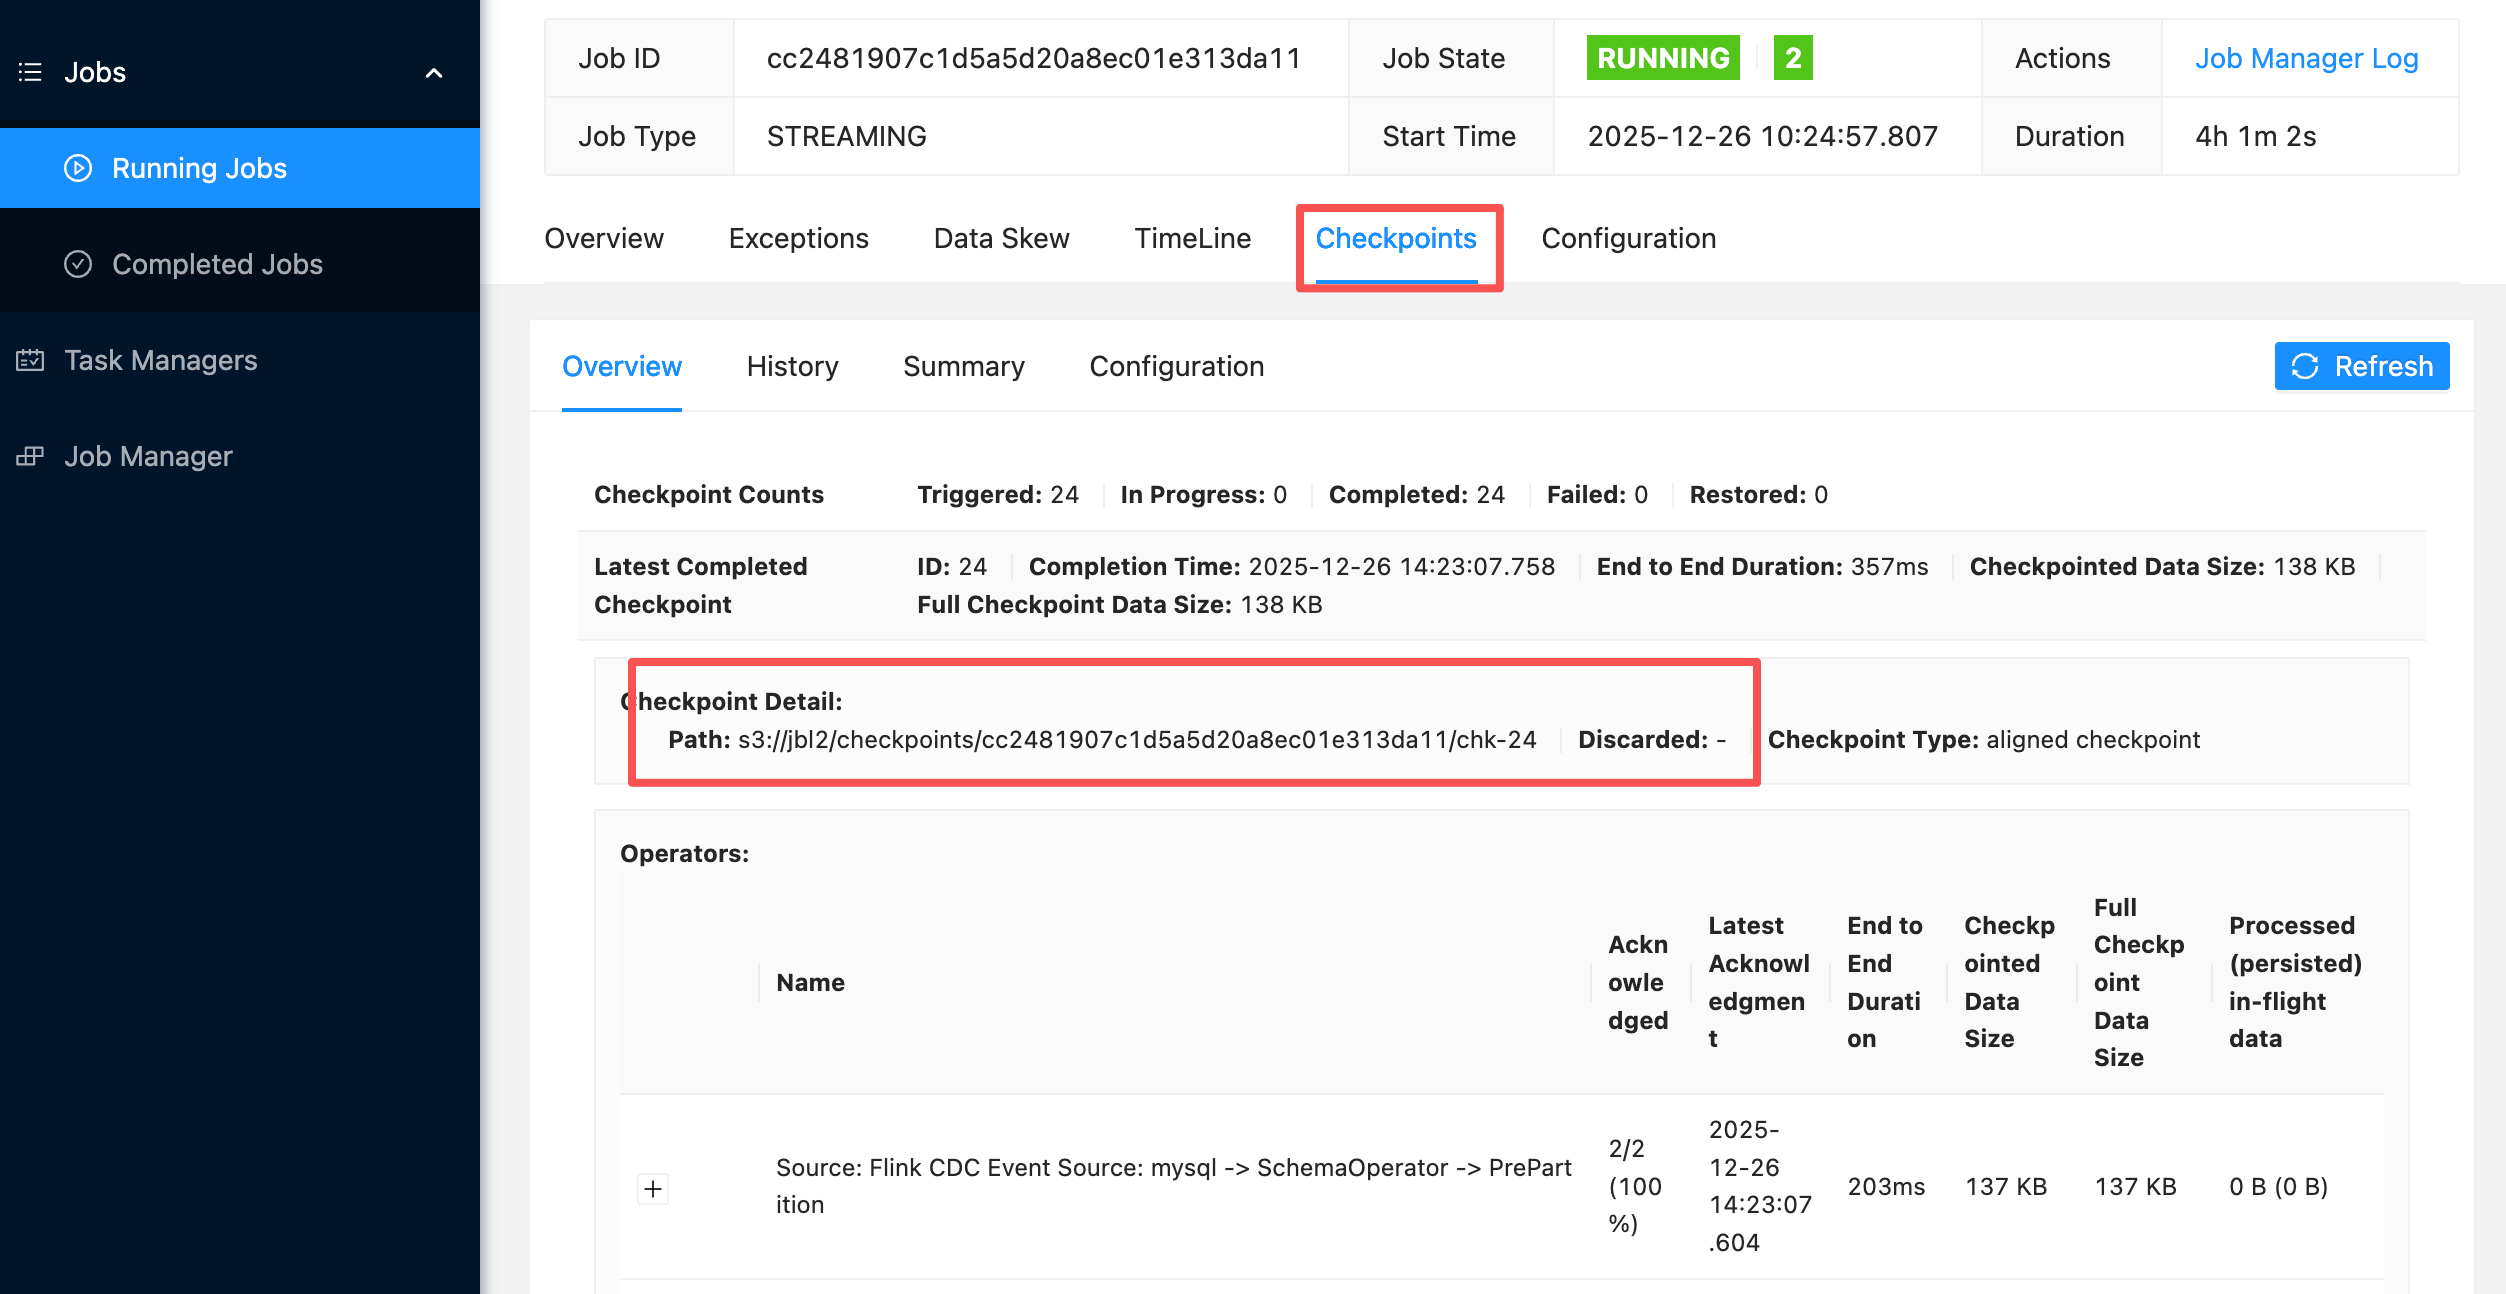Go to the TimeLine tab
The width and height of the screenshot is (2506, 1294).
(x=1192, y=238)
